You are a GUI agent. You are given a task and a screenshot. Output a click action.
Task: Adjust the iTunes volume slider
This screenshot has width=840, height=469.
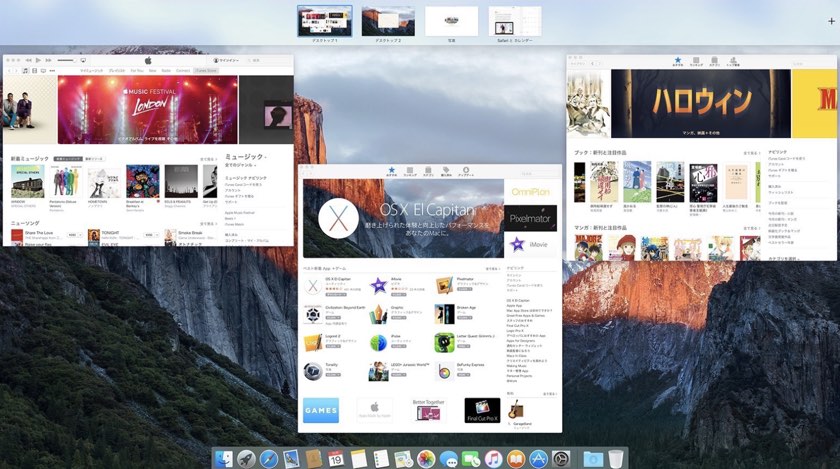(x=67, y=60)
